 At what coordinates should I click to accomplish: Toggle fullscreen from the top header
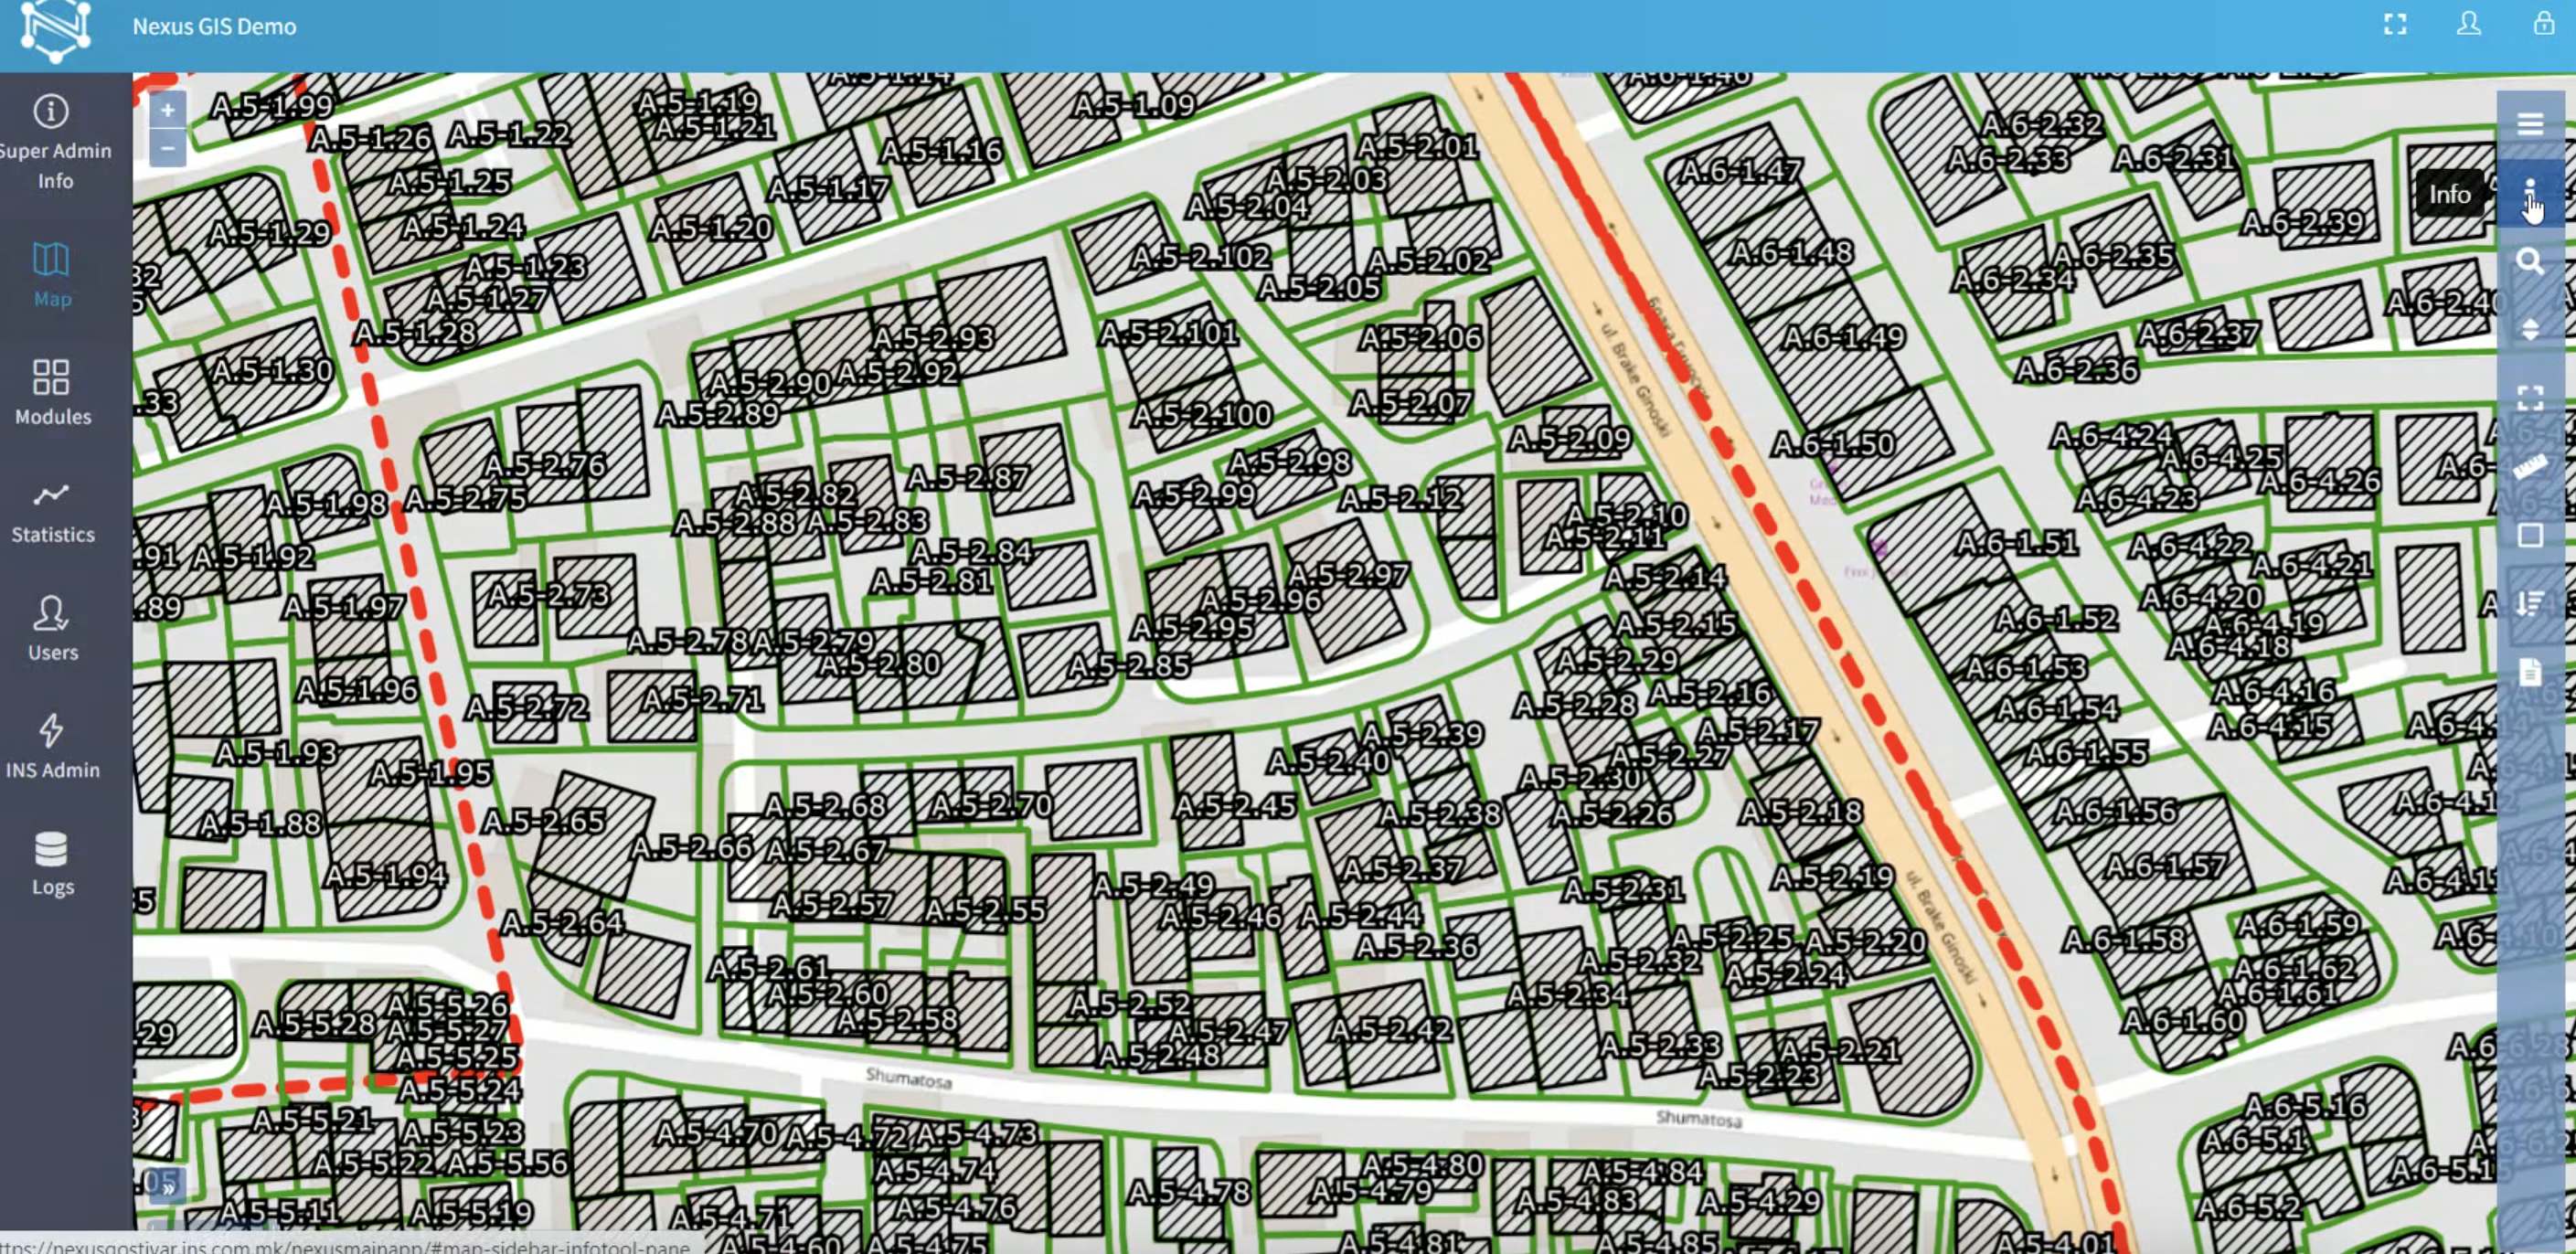tap(2395, 24)
